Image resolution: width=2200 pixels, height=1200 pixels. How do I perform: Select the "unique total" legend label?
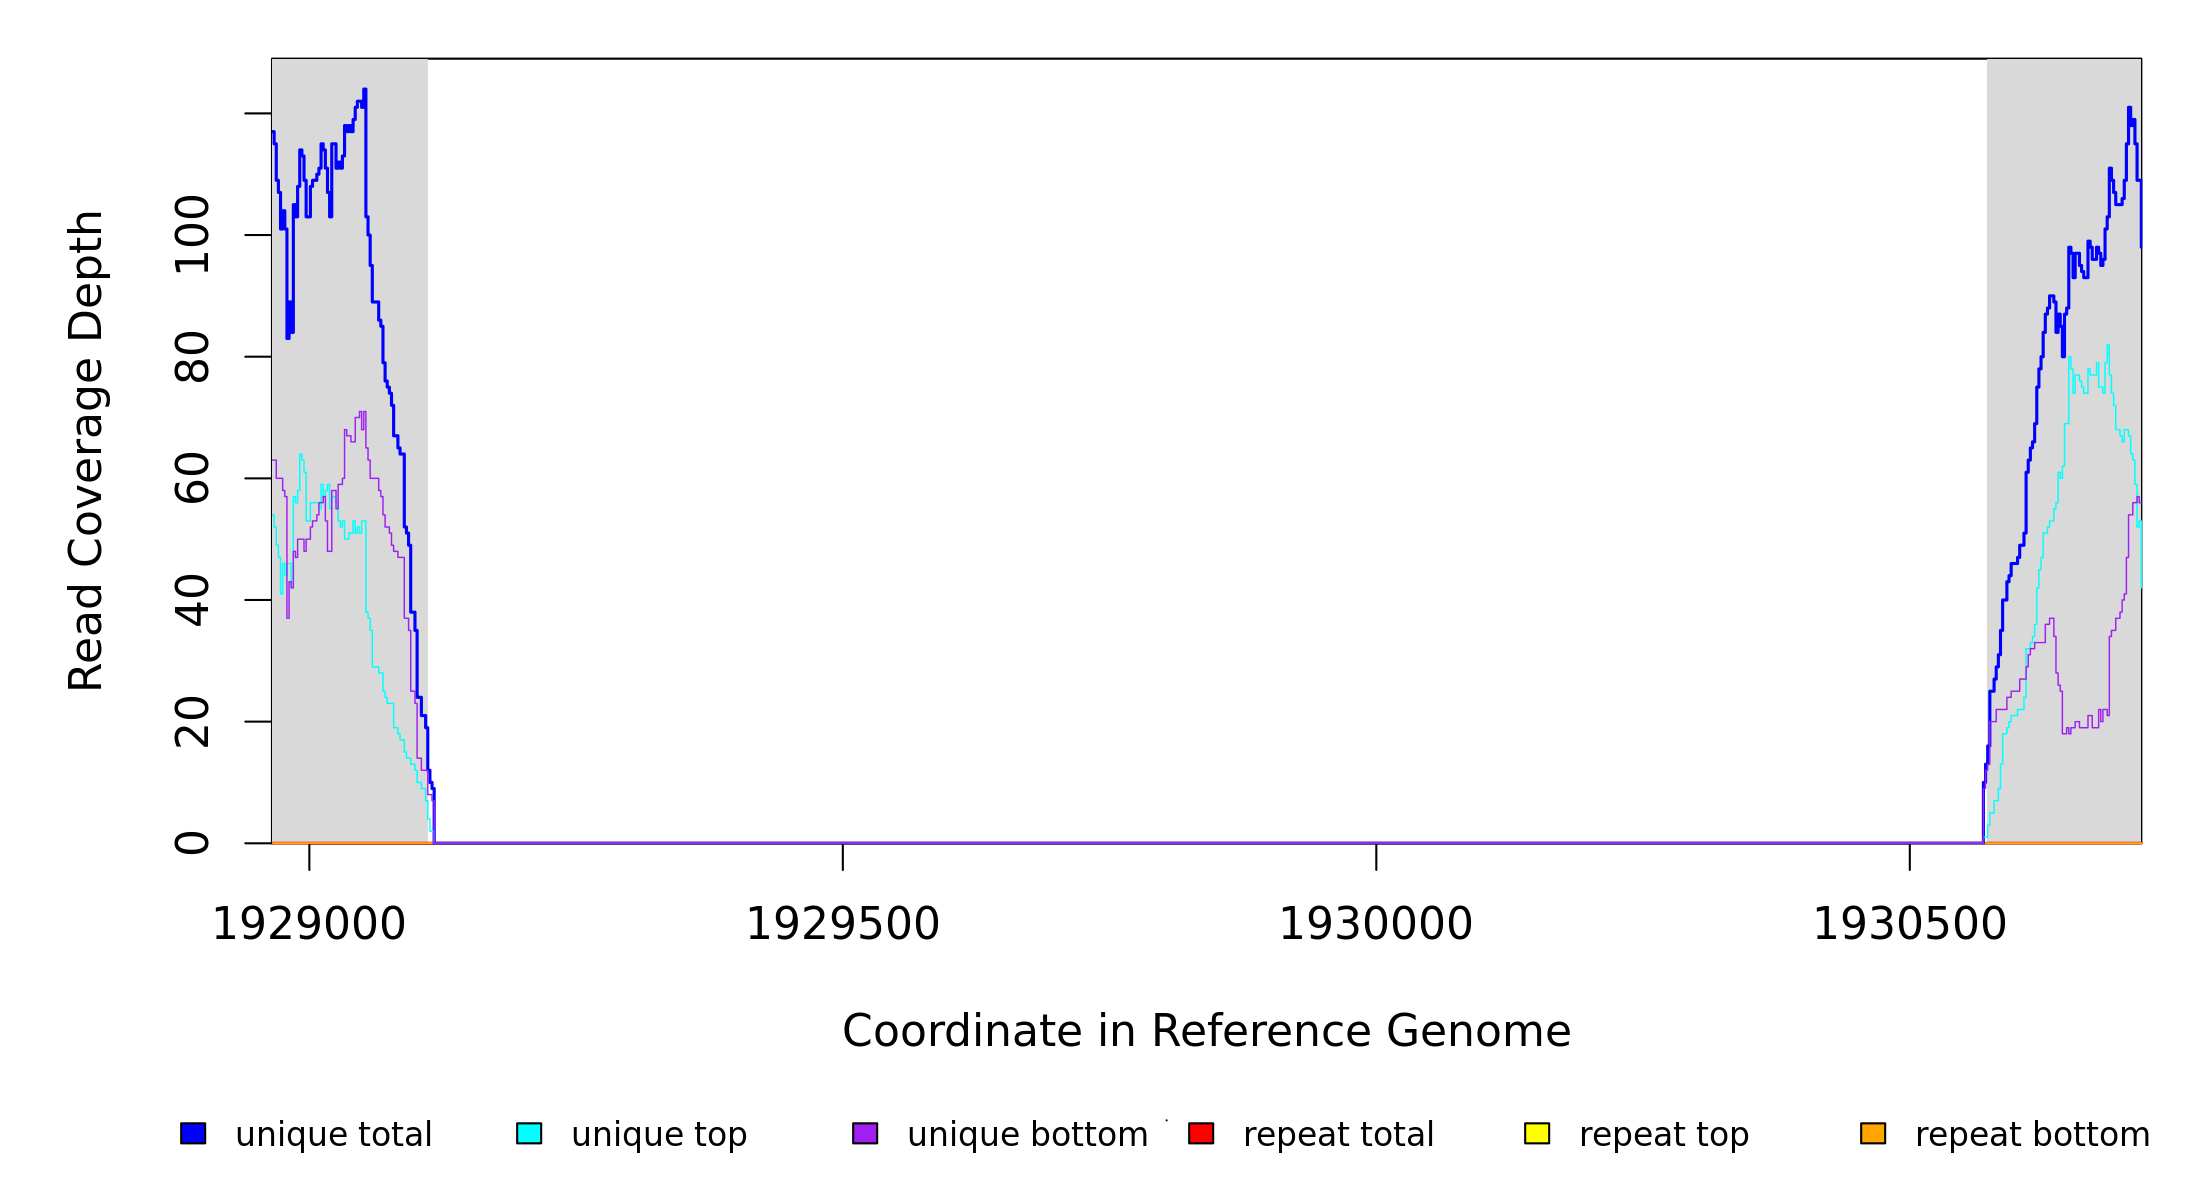(333, 1135)
